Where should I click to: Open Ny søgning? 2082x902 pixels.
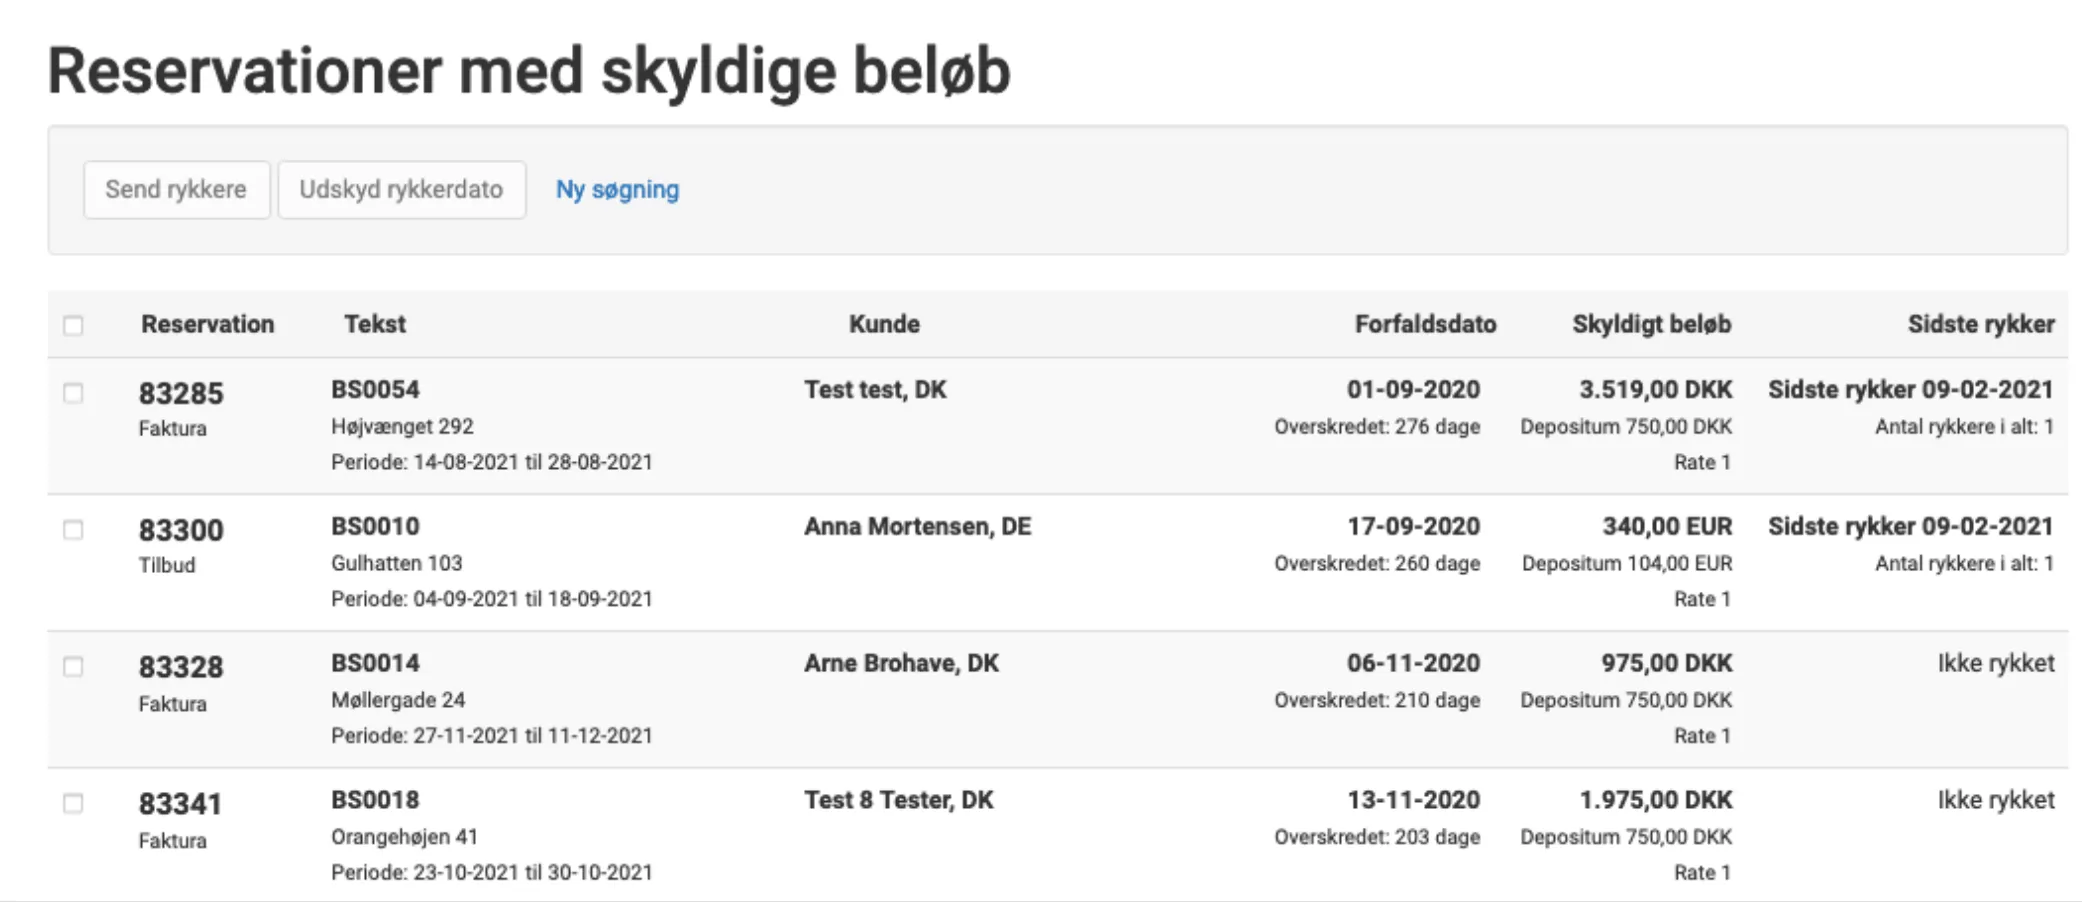click(617, 189)
